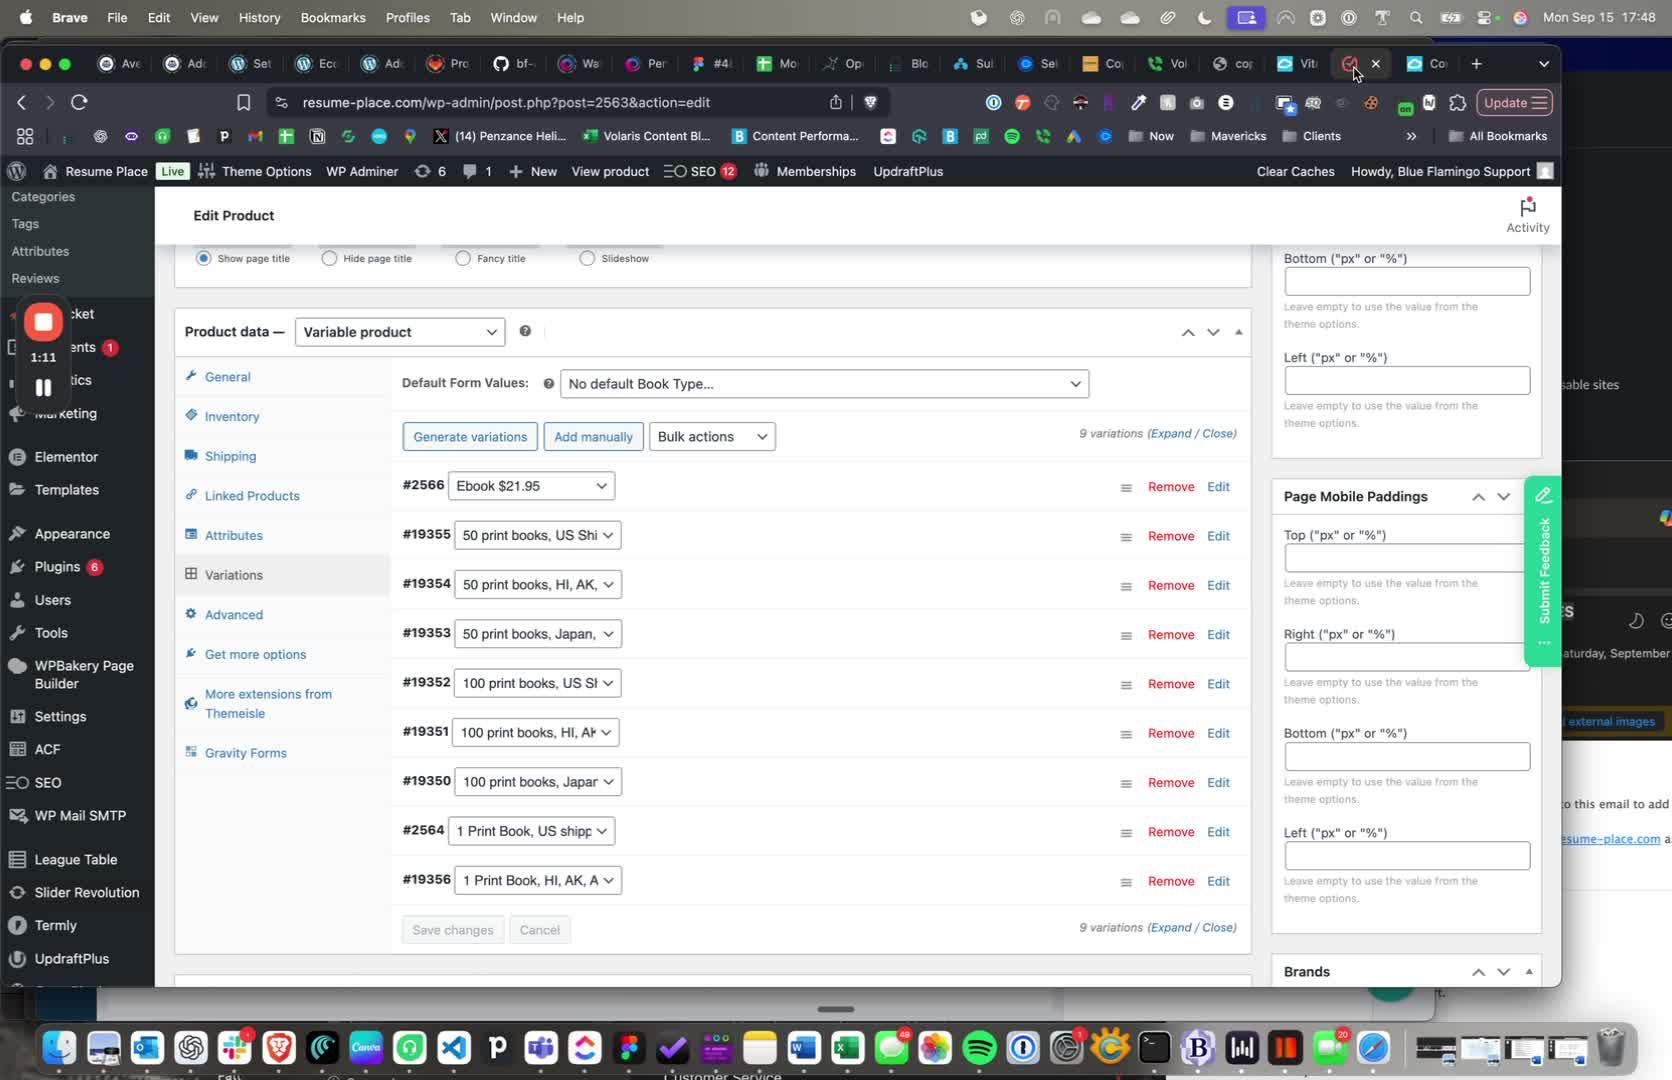Click the share icon in the address bar
The image size is (1672, 1080).
point(835,102)
